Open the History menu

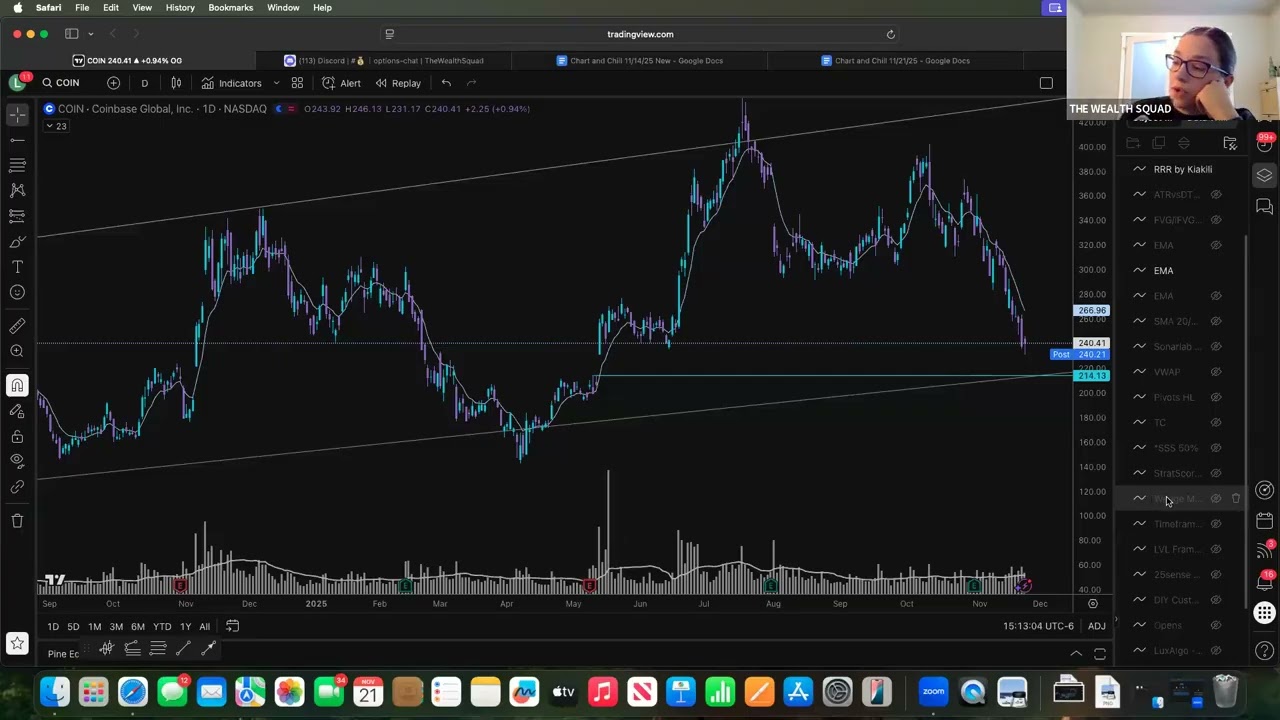[180, 7]
